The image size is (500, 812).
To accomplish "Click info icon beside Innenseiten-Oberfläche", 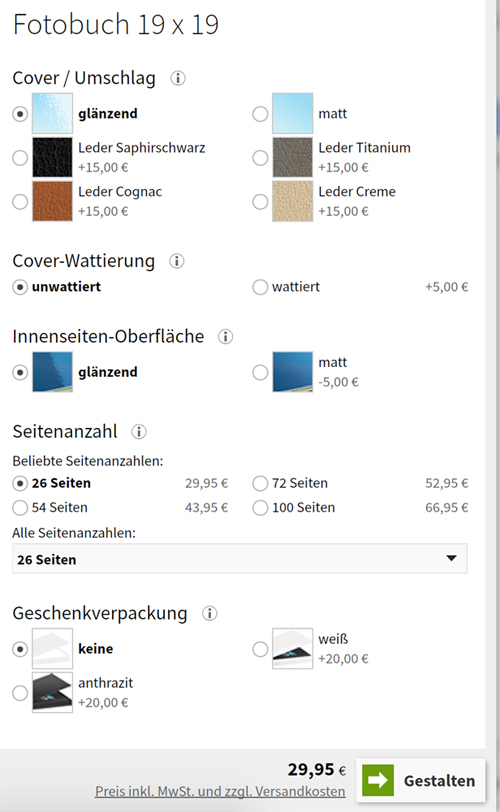I will 225,337.
